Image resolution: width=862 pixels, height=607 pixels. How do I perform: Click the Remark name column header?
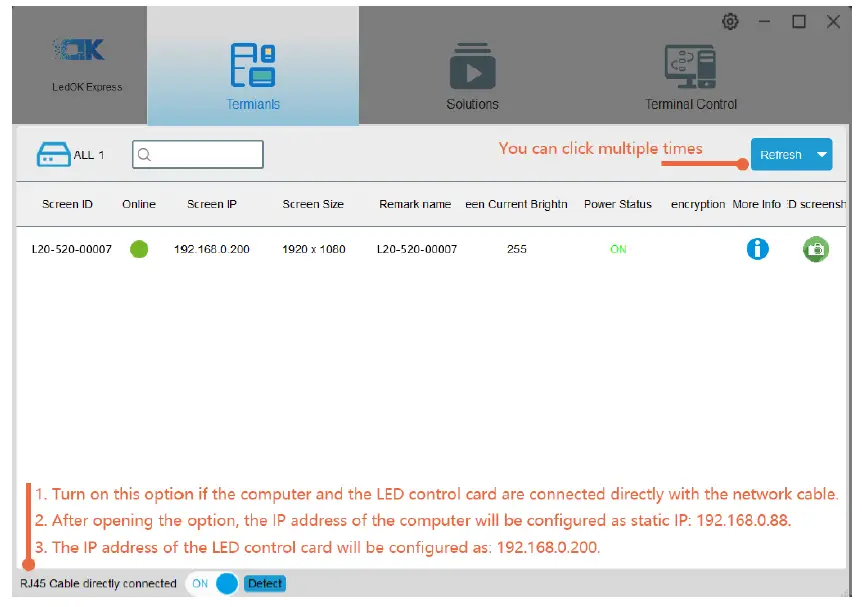(415, 204)
